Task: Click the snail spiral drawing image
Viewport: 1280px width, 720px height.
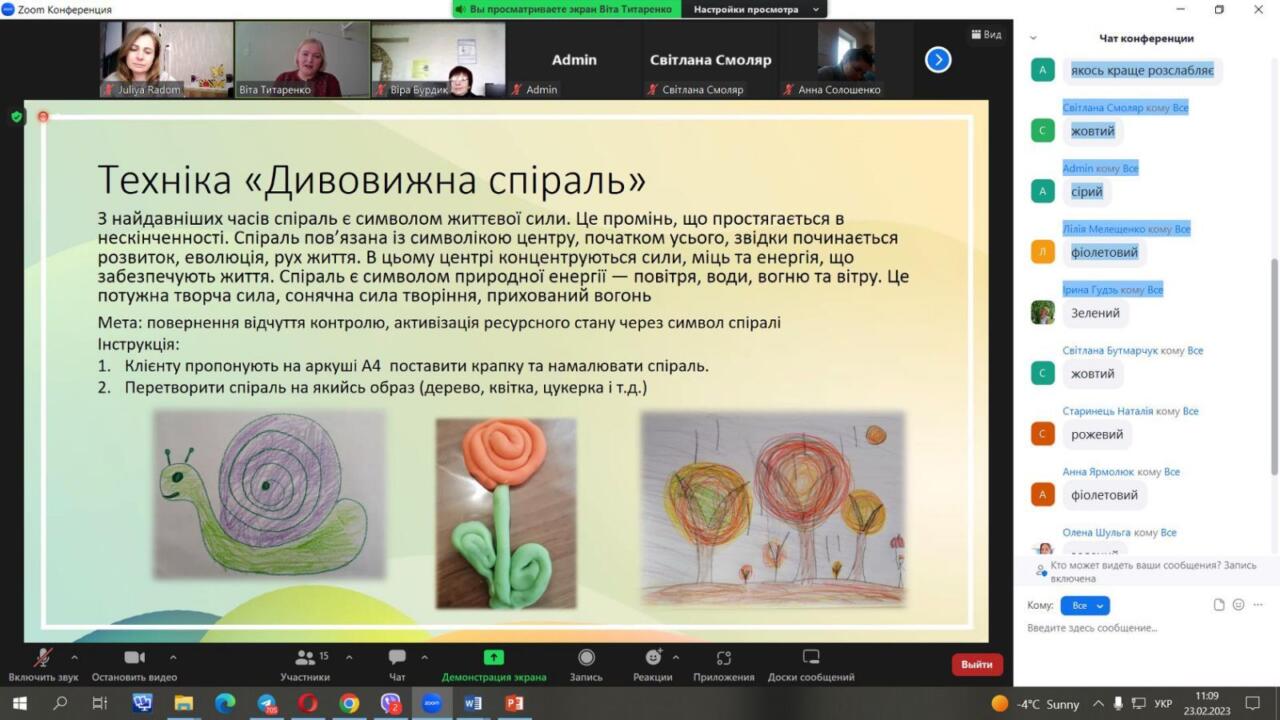Action: tap(269, 496)
